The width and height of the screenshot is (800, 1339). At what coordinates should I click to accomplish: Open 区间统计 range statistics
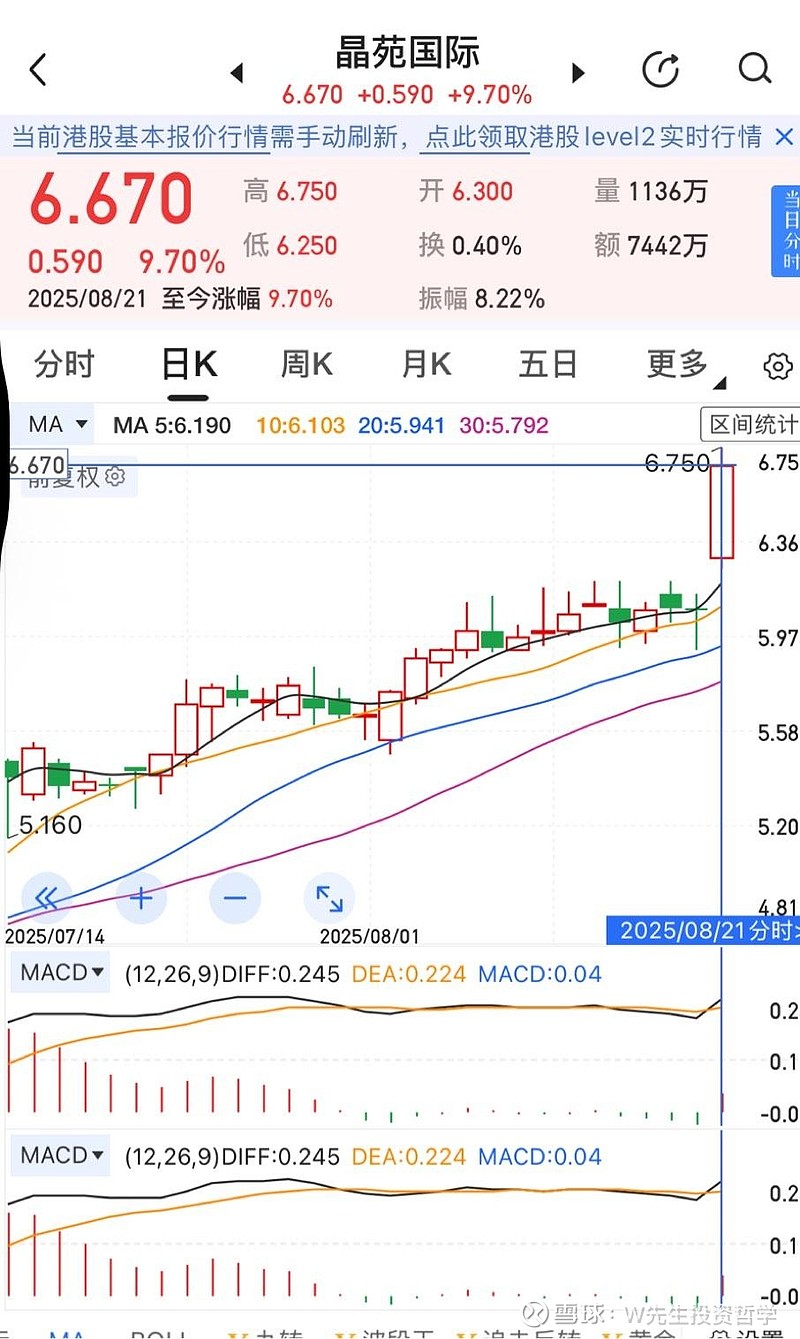751,424
